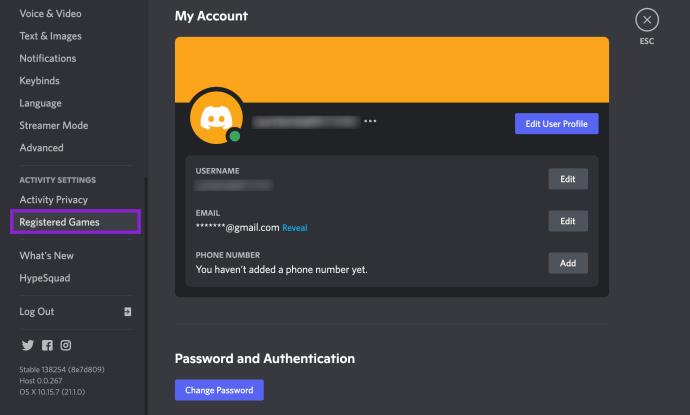
Task: Close settings with the ESC circle button
Action: pyautogui.click(x=647, y=20)
